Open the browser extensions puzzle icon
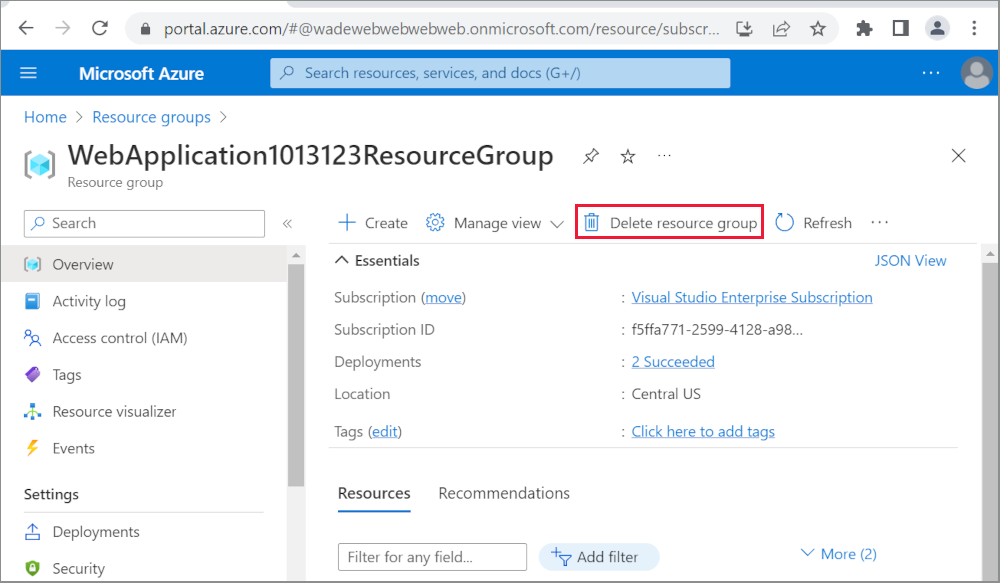The image size is (1000, 583). point(864,29)
